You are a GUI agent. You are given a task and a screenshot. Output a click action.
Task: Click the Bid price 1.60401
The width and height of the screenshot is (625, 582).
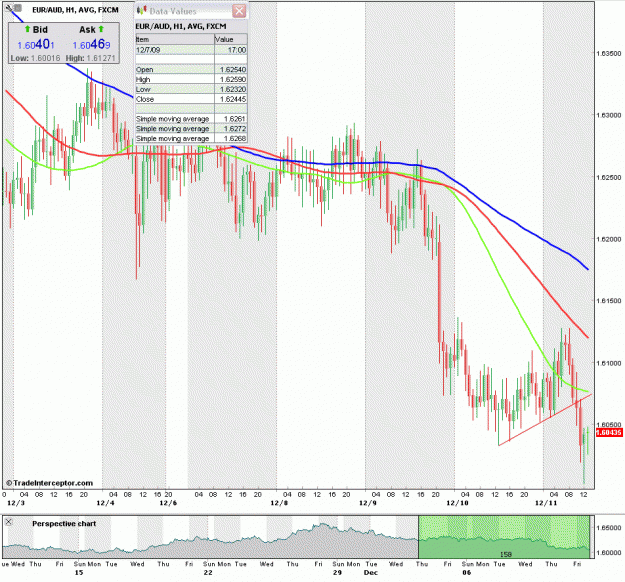pyautogui.click(x=36, y=45)
